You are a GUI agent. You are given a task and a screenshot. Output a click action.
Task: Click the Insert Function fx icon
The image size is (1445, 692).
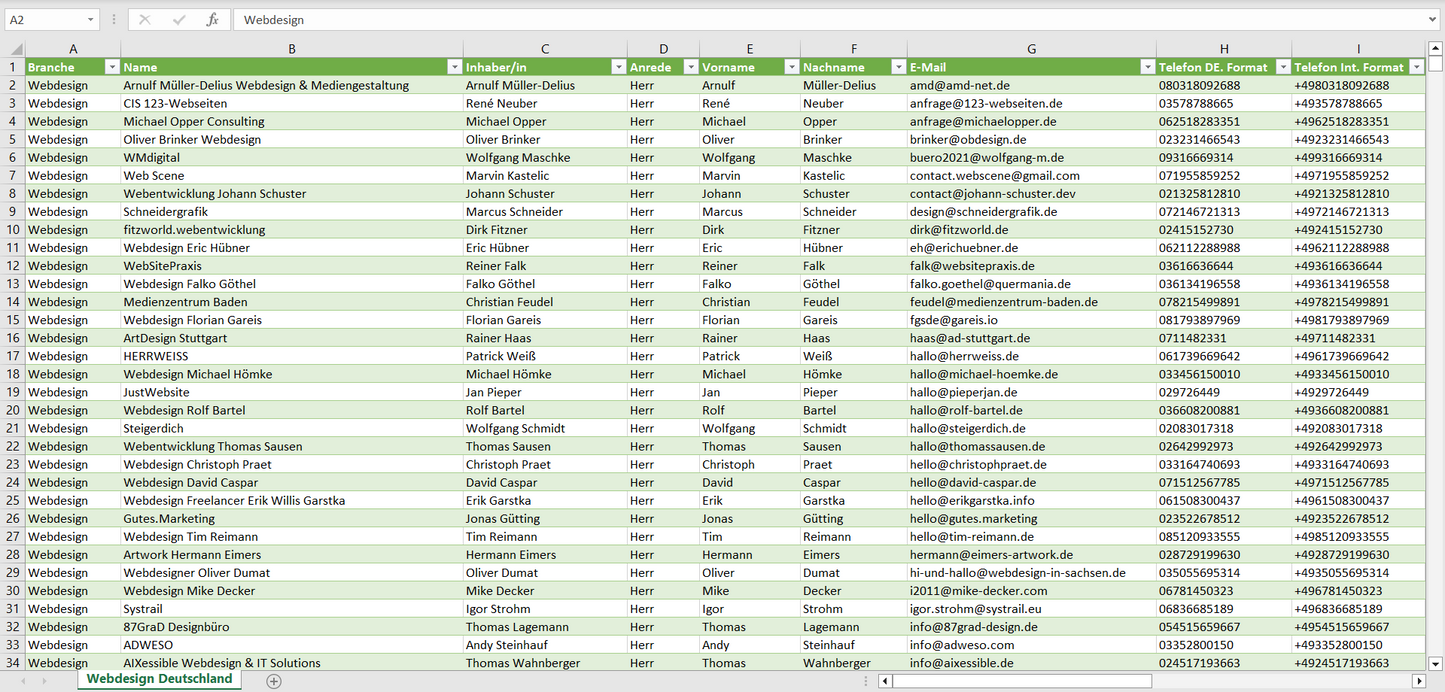212,20
